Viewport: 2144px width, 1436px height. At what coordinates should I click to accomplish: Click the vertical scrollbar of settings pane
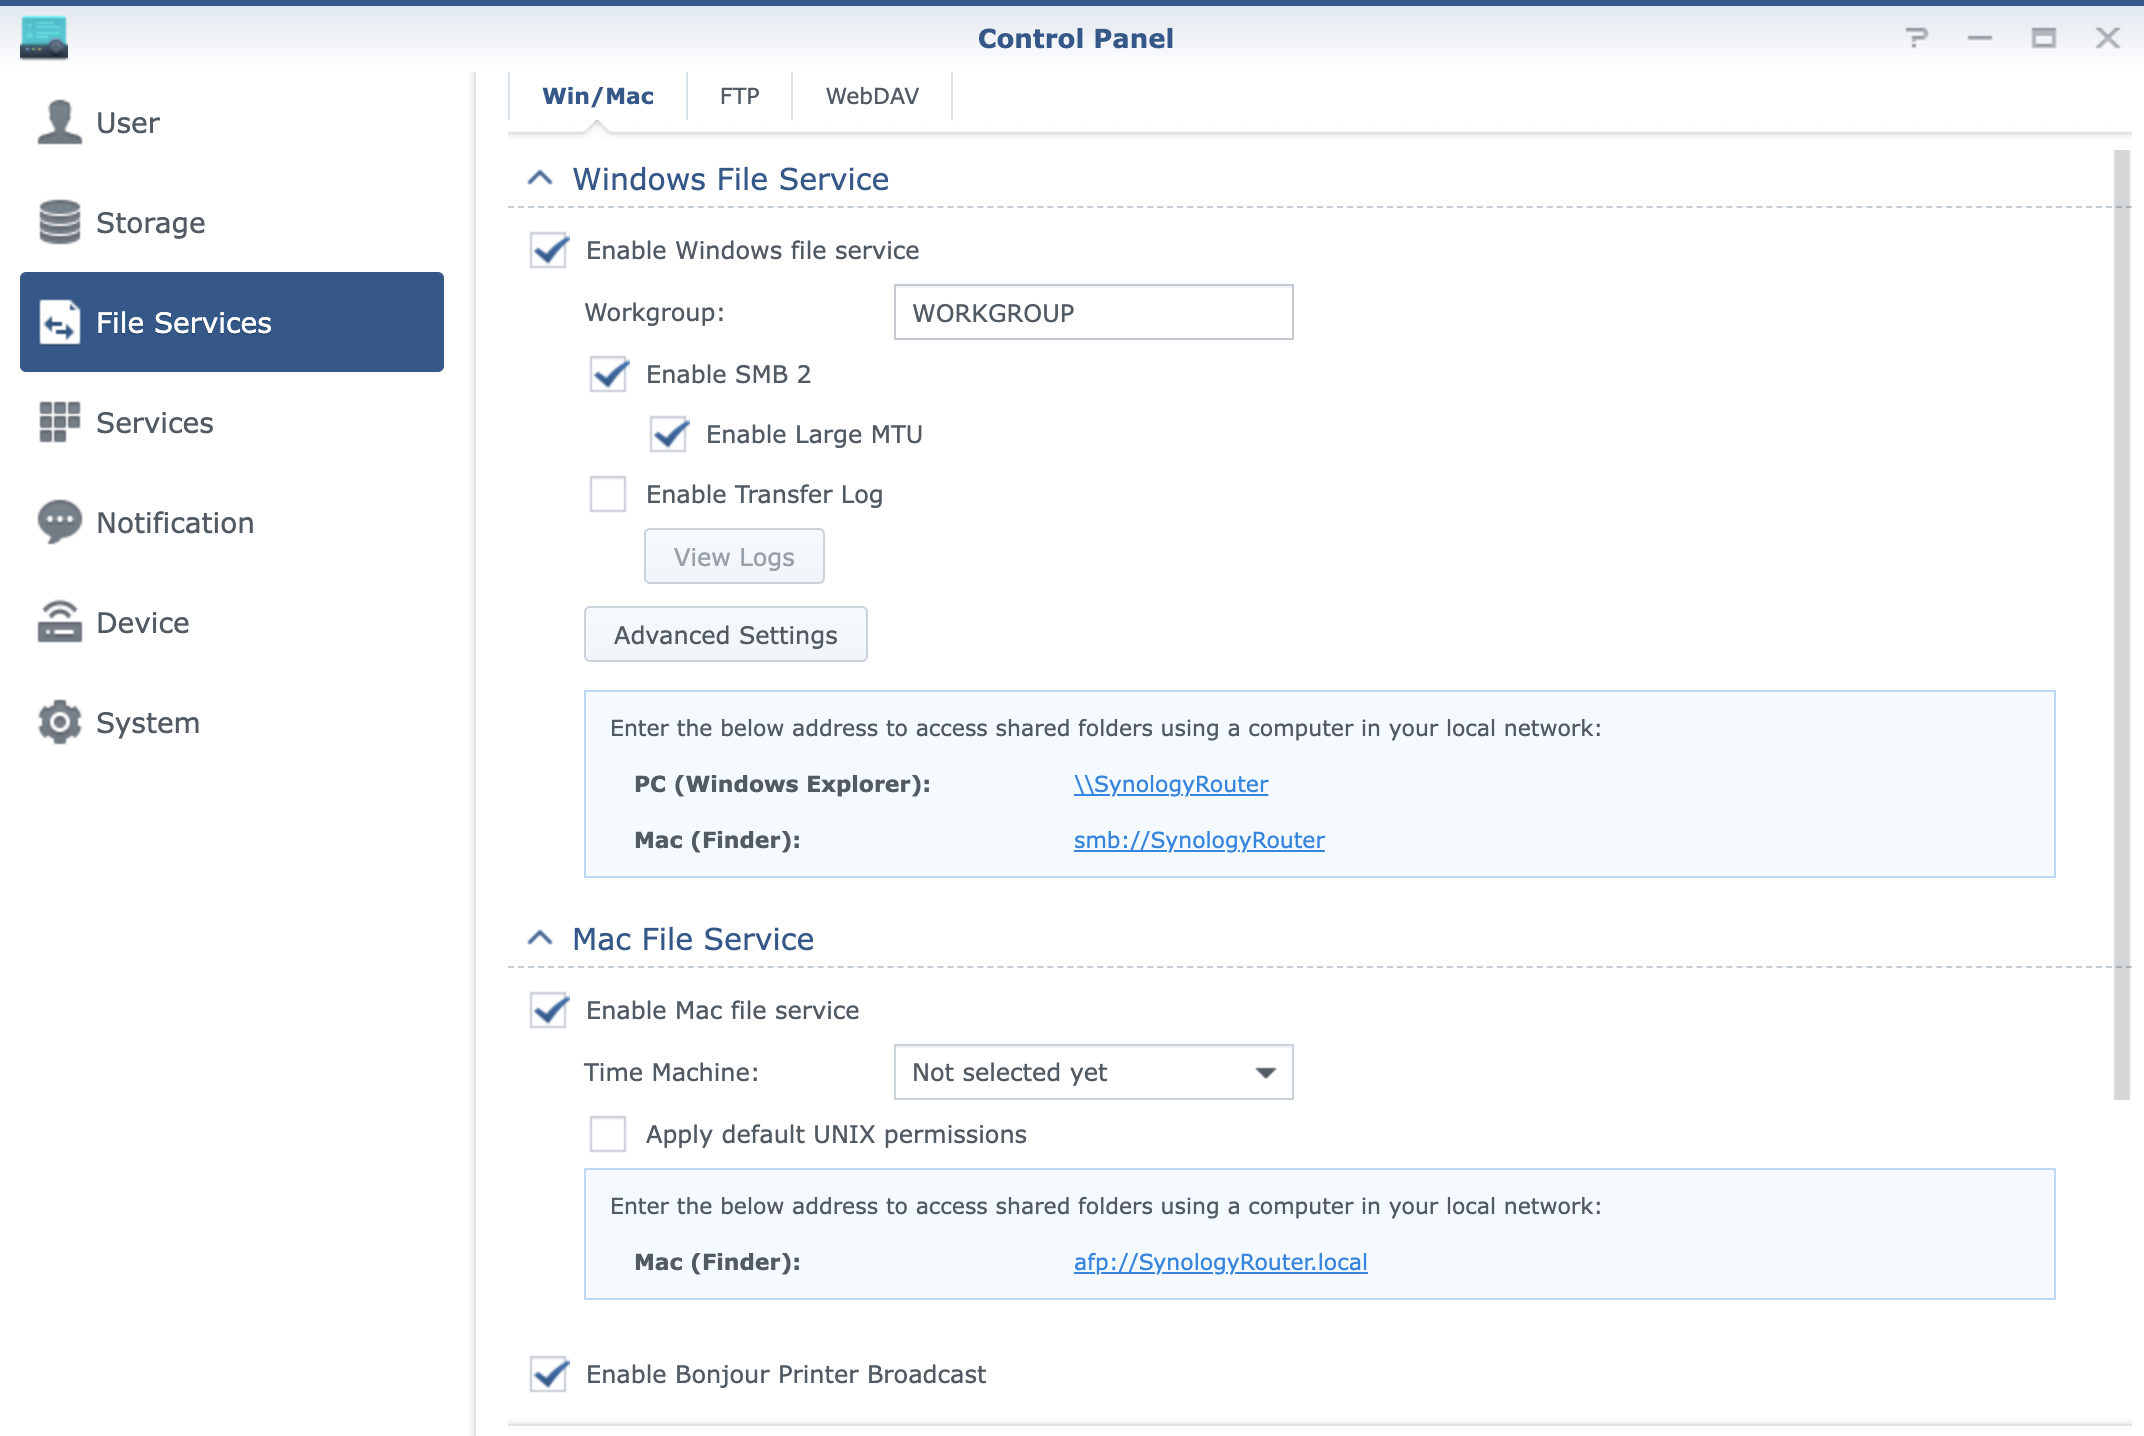pyautogui.click(x=2122, y=625)
